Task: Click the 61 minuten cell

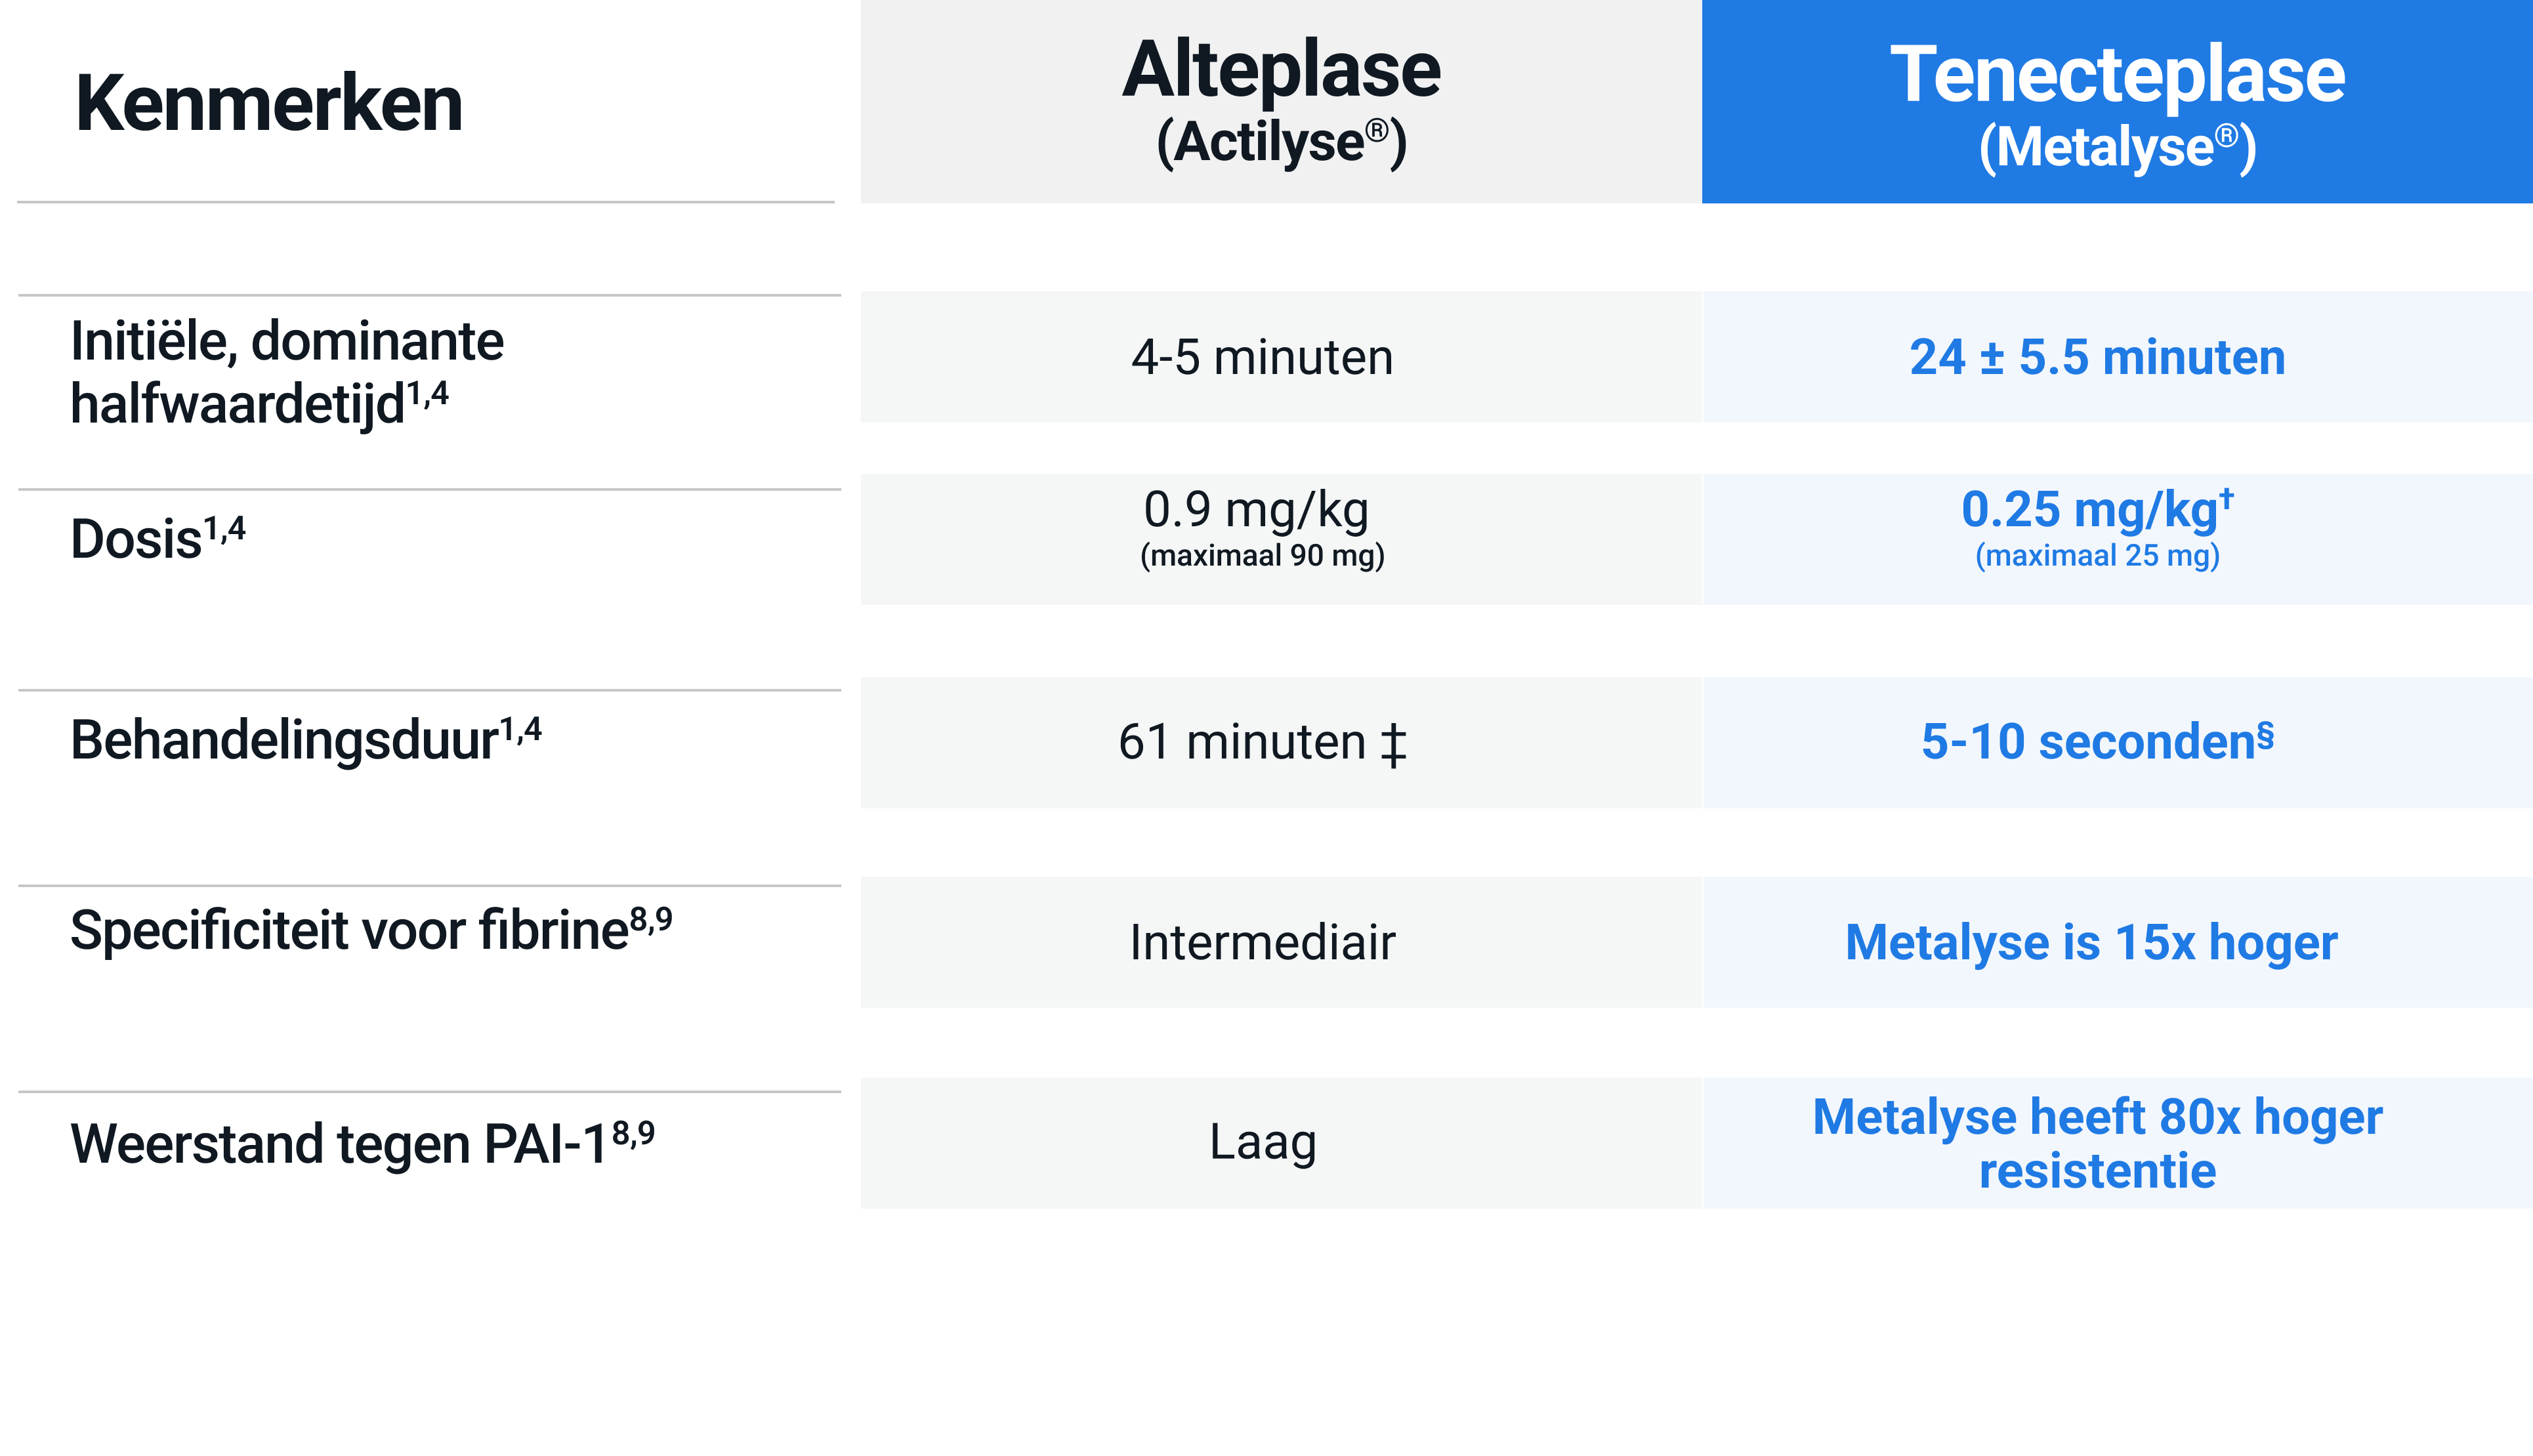Action: 1262,743
